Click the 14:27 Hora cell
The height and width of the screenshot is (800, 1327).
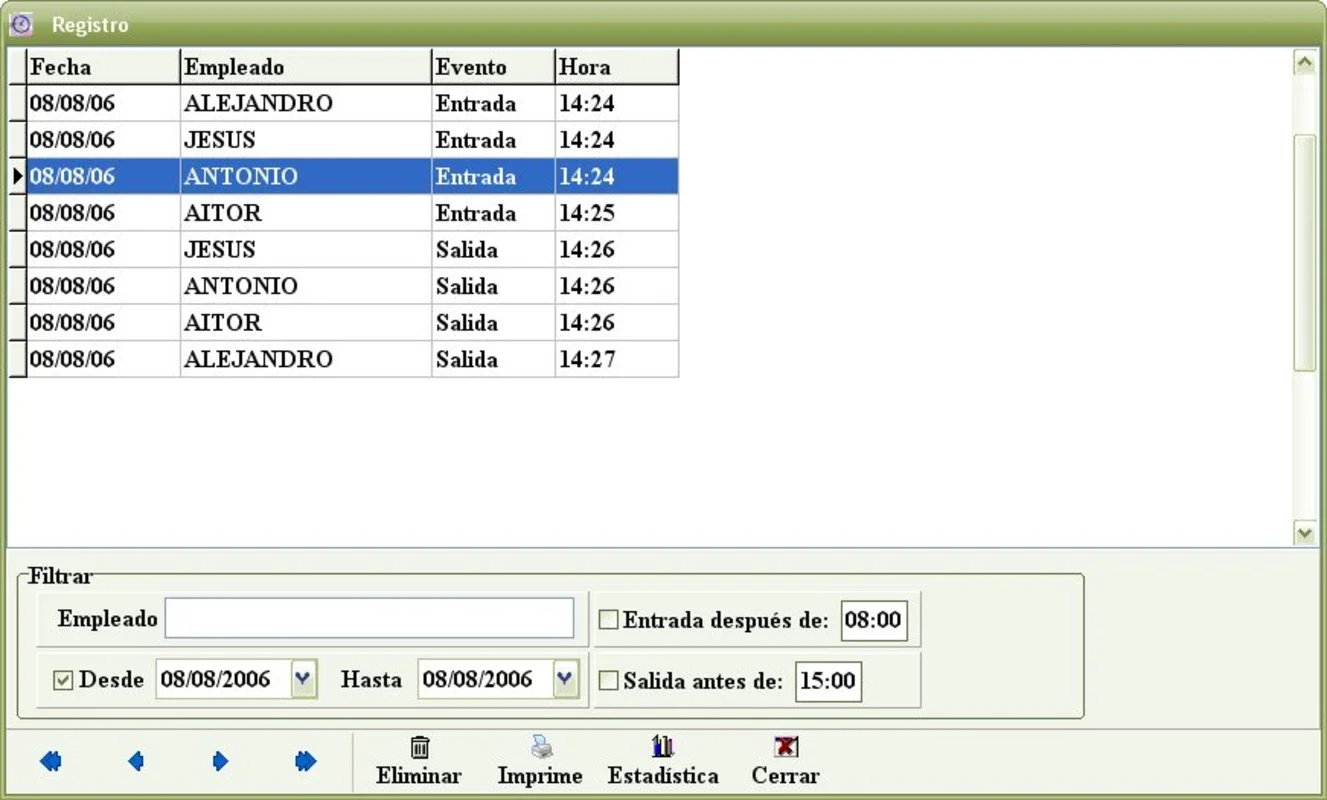pos(617,359)
